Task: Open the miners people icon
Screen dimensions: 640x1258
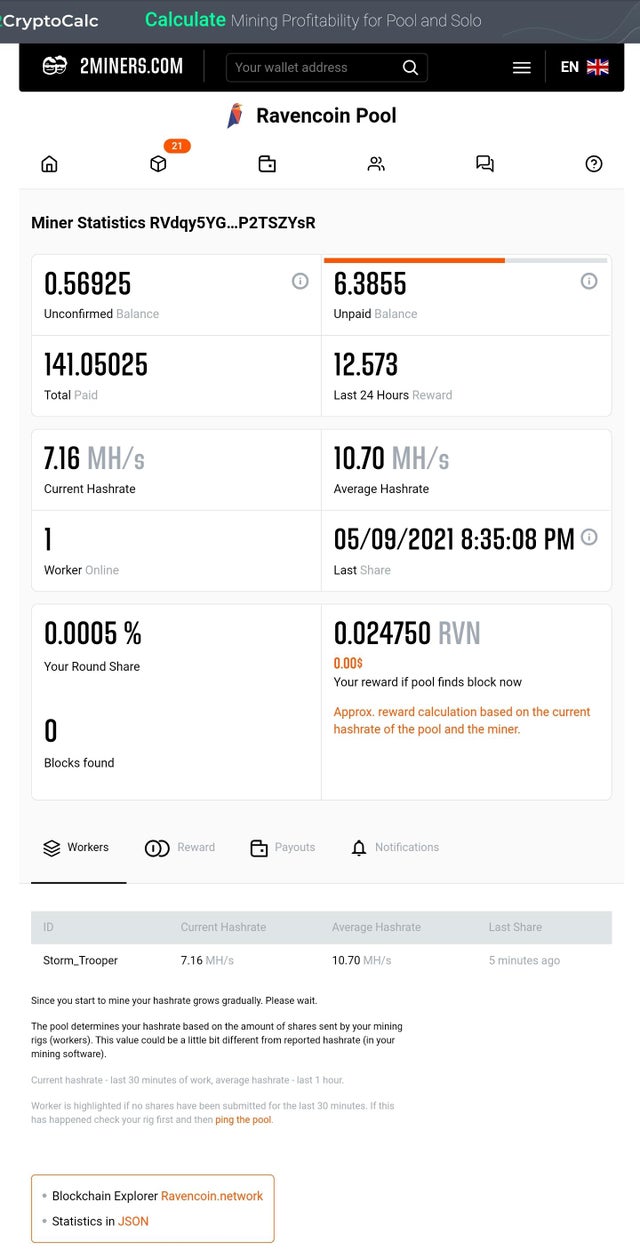Action: click(376, 164)
